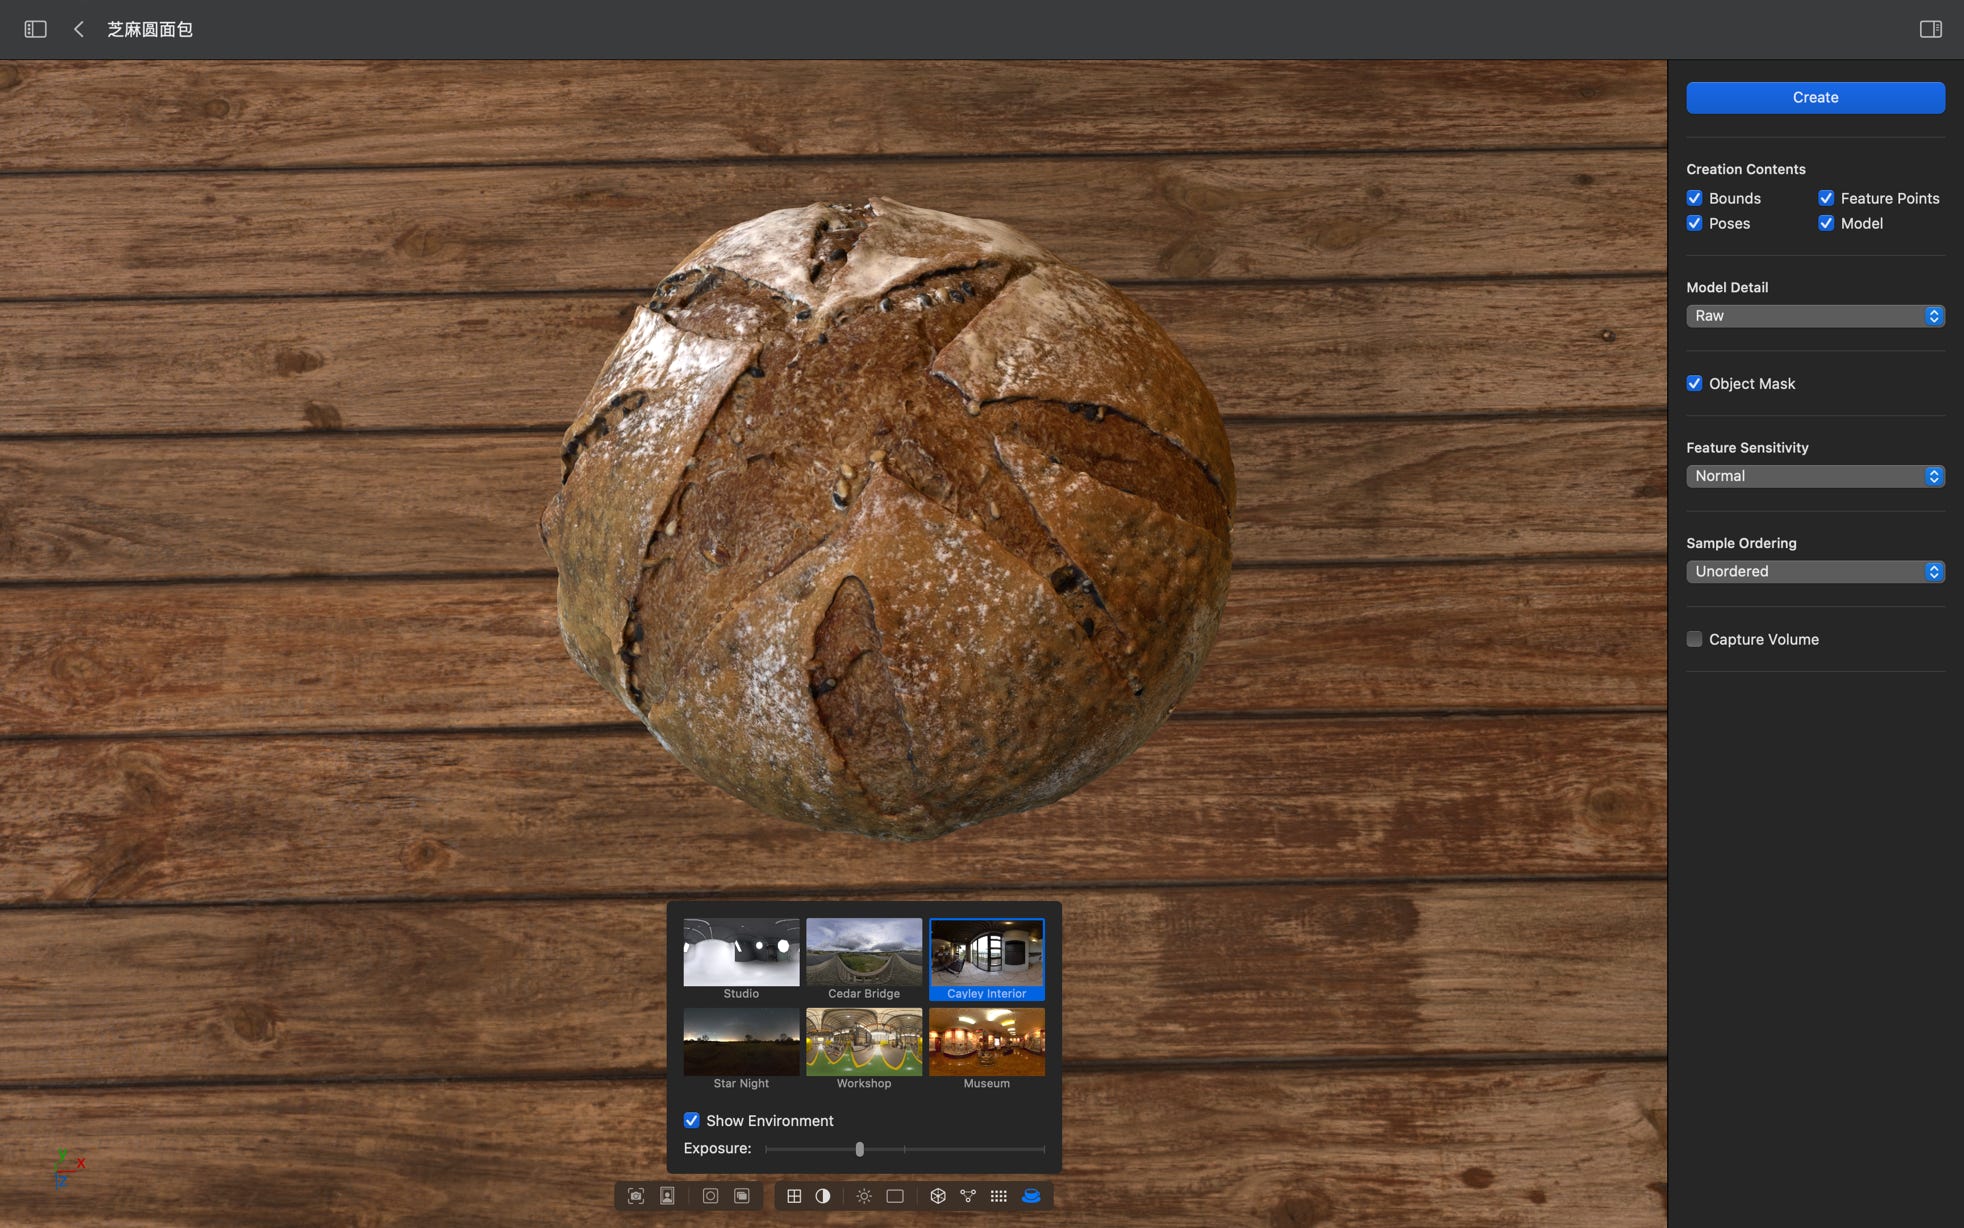Toggle the blue cup model icon
1964x1228 pixels.
[x=1031, y=1196]
